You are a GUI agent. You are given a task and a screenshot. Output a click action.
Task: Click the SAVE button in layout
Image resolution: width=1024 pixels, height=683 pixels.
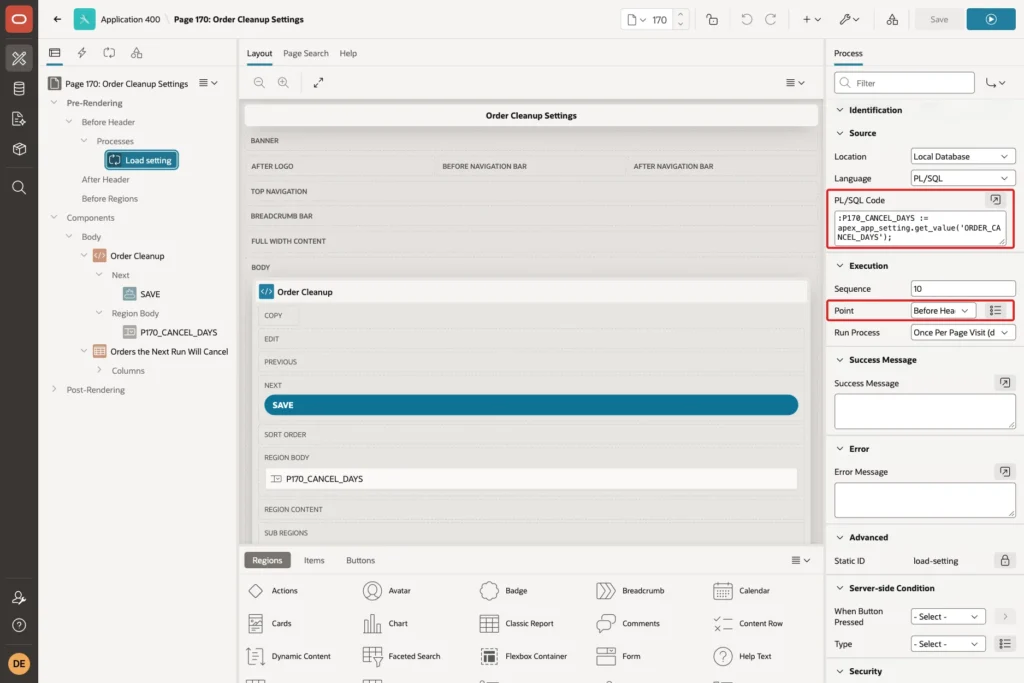(x=531, y=405)
